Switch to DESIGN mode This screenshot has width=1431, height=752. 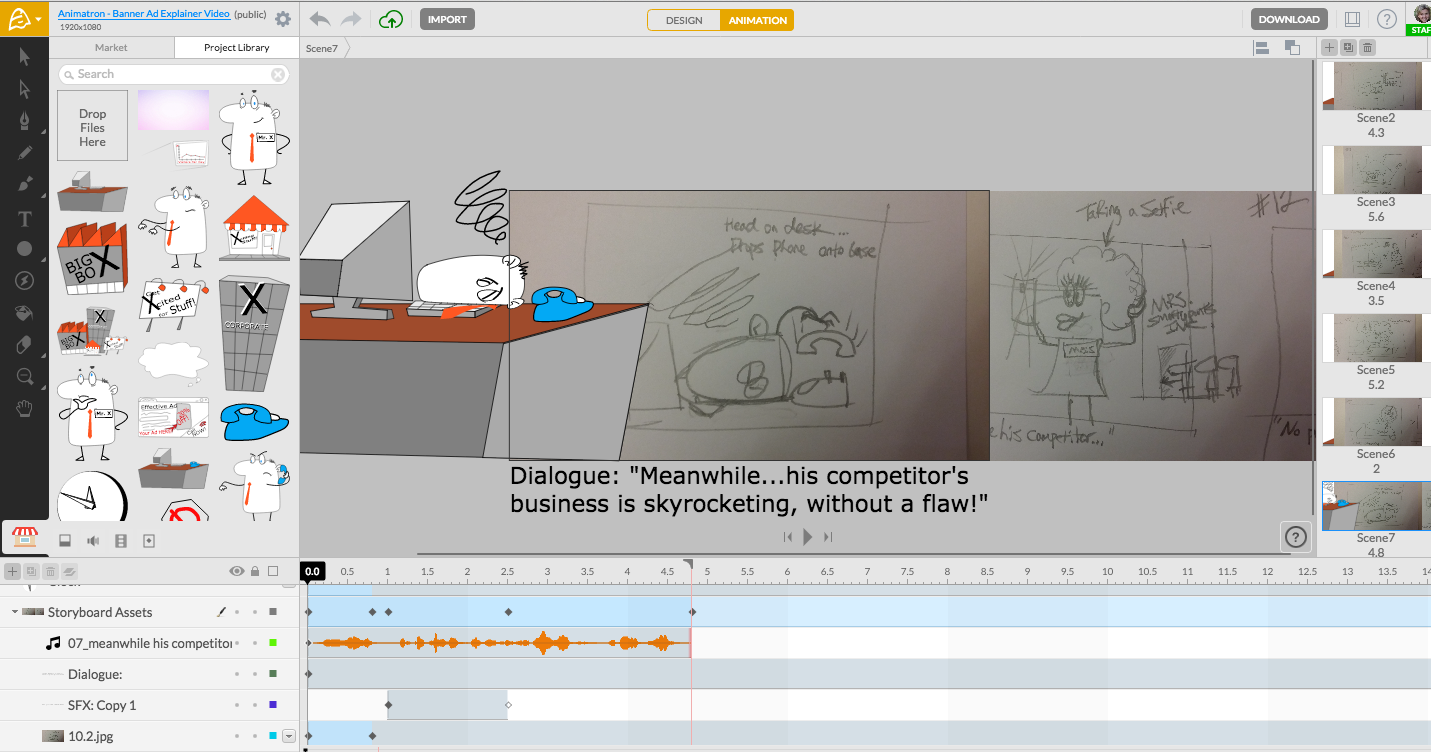point(684,20)
